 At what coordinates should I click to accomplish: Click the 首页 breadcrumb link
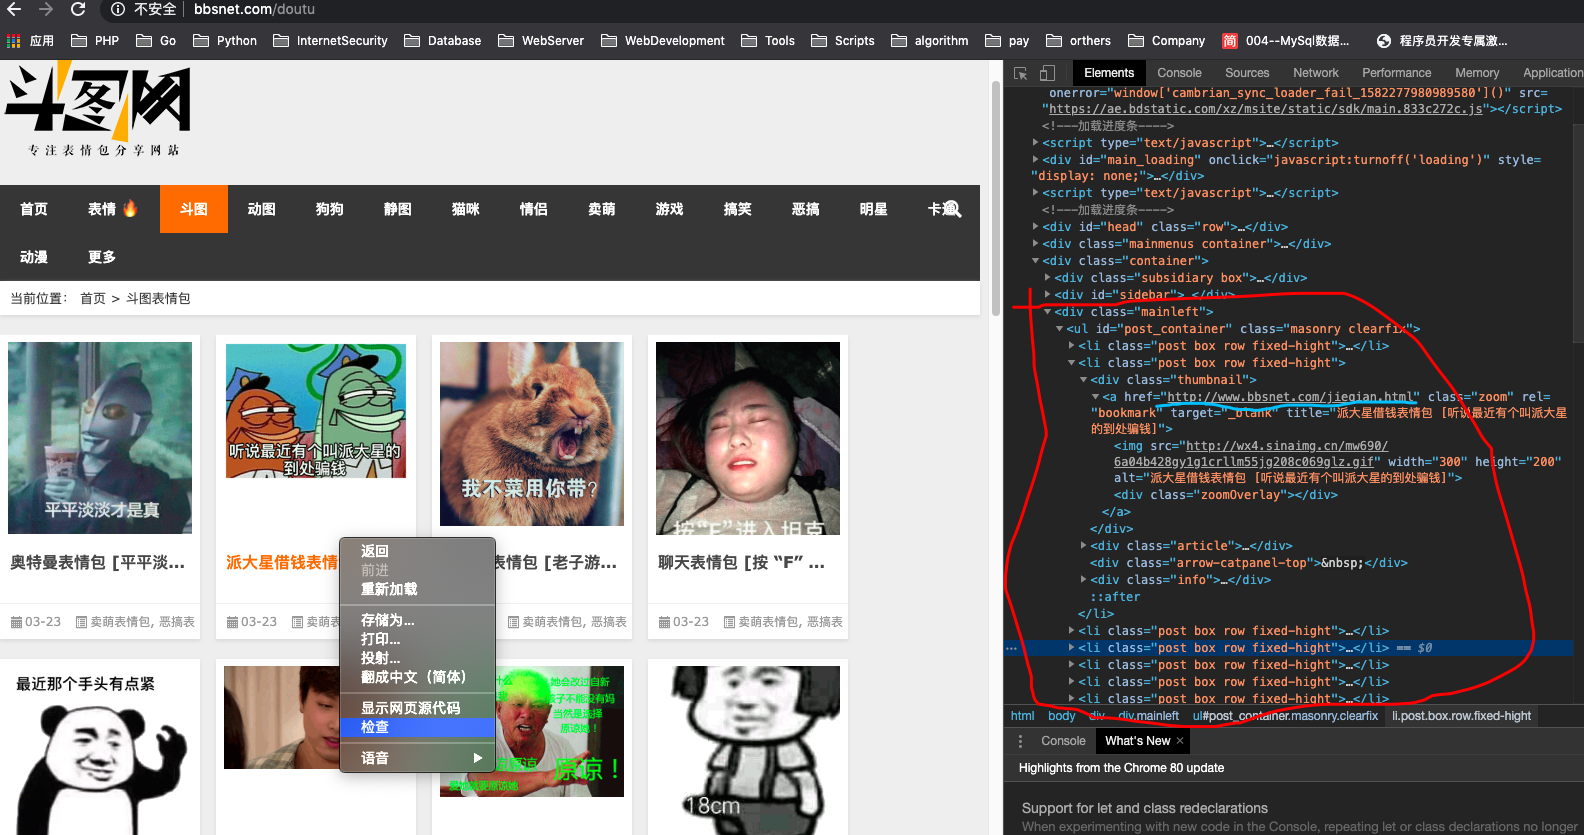pos(93,298)
